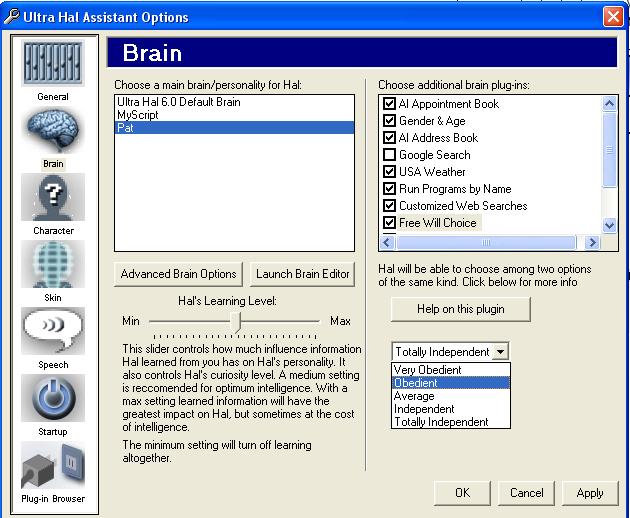630x518 pixels.
Task: Open the Speech bubble icon
Action: [x=53, y=331]
